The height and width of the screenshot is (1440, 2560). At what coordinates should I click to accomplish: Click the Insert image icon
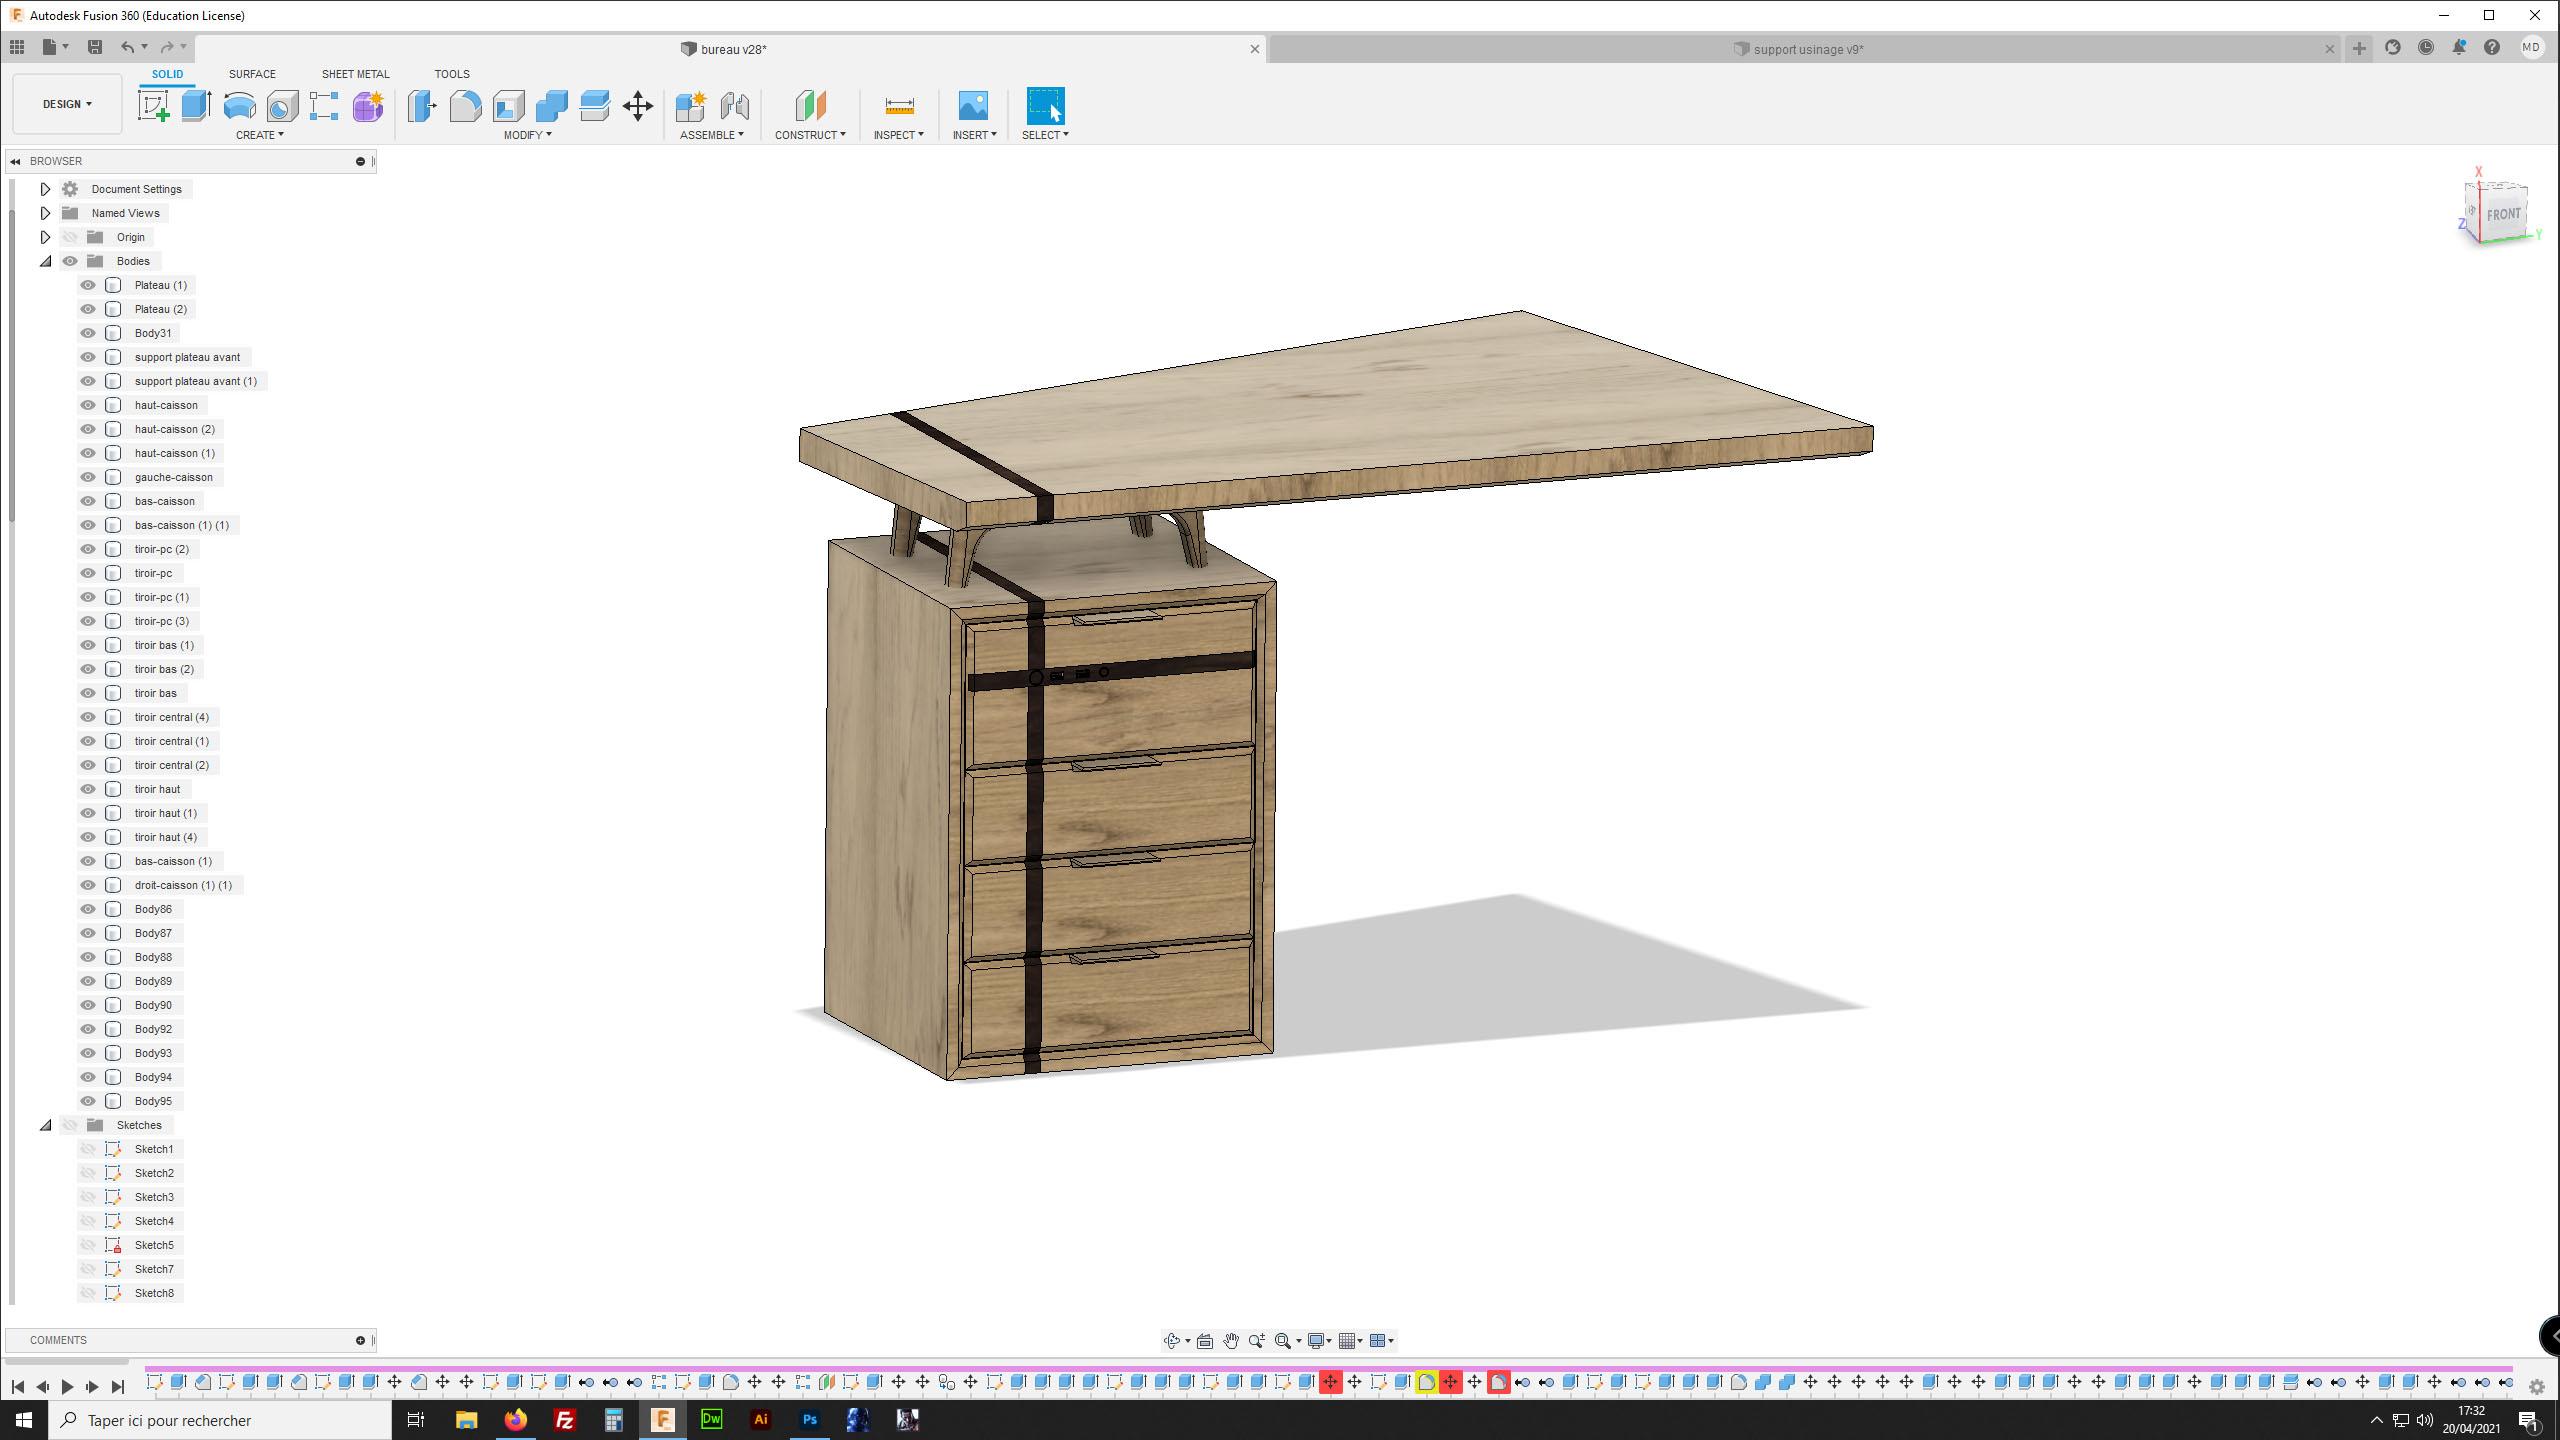(973, 106)
